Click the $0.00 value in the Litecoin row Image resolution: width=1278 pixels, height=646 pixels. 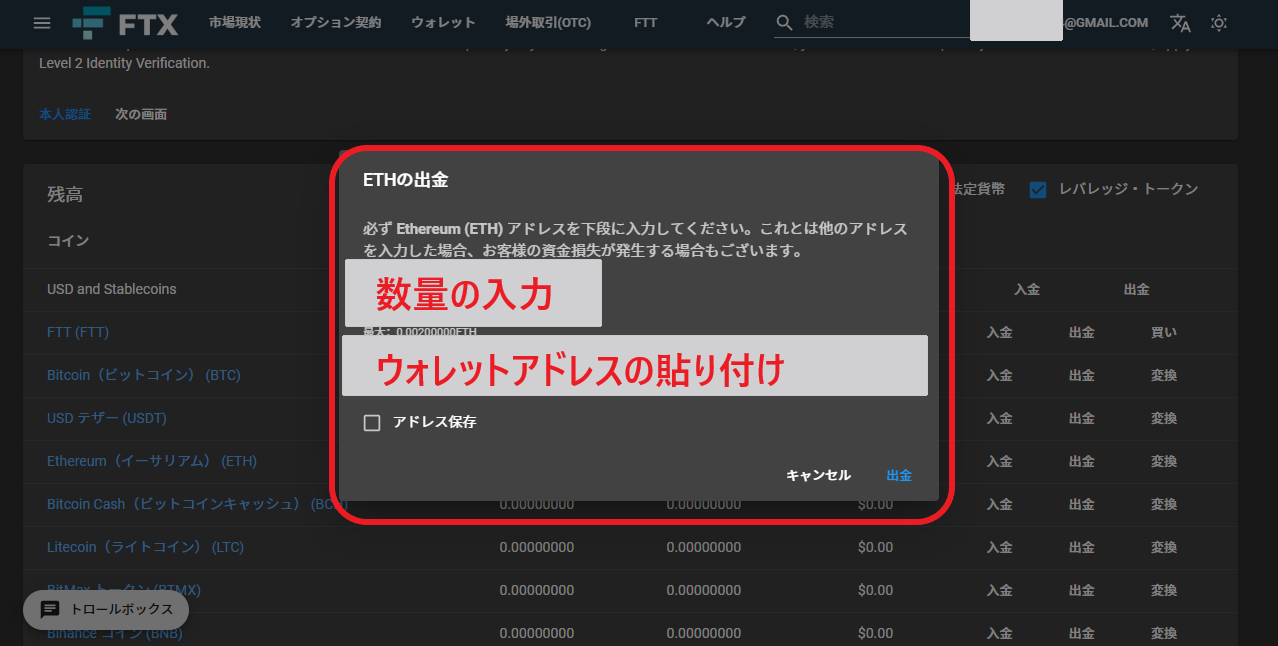(875, 547)
